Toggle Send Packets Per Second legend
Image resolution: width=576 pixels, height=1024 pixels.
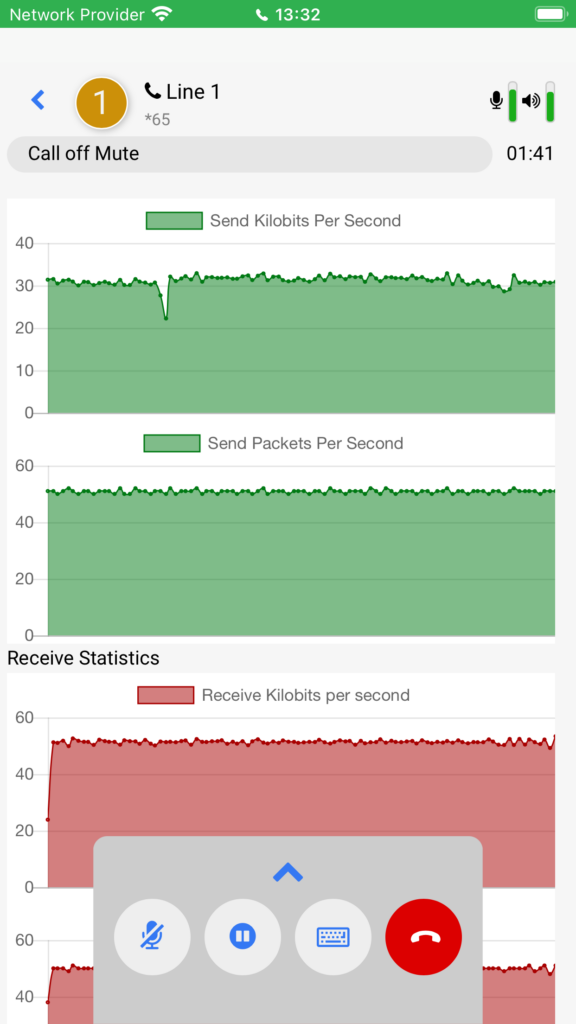point(273,443)
